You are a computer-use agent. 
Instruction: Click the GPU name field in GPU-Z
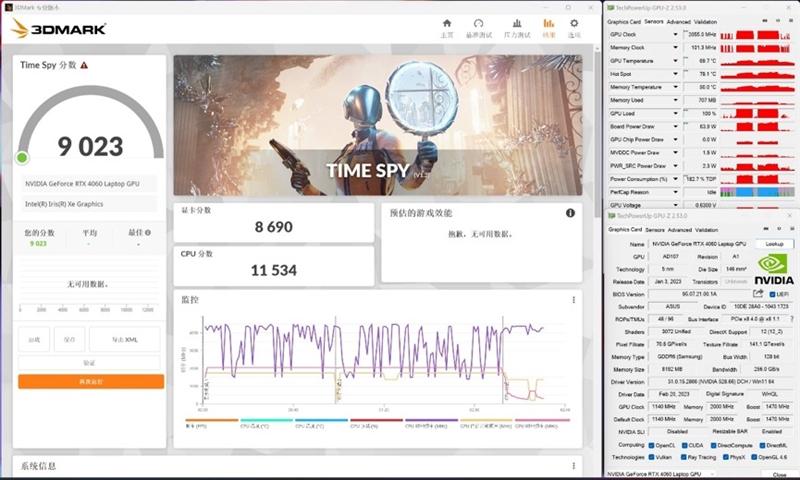click(699, 244)
